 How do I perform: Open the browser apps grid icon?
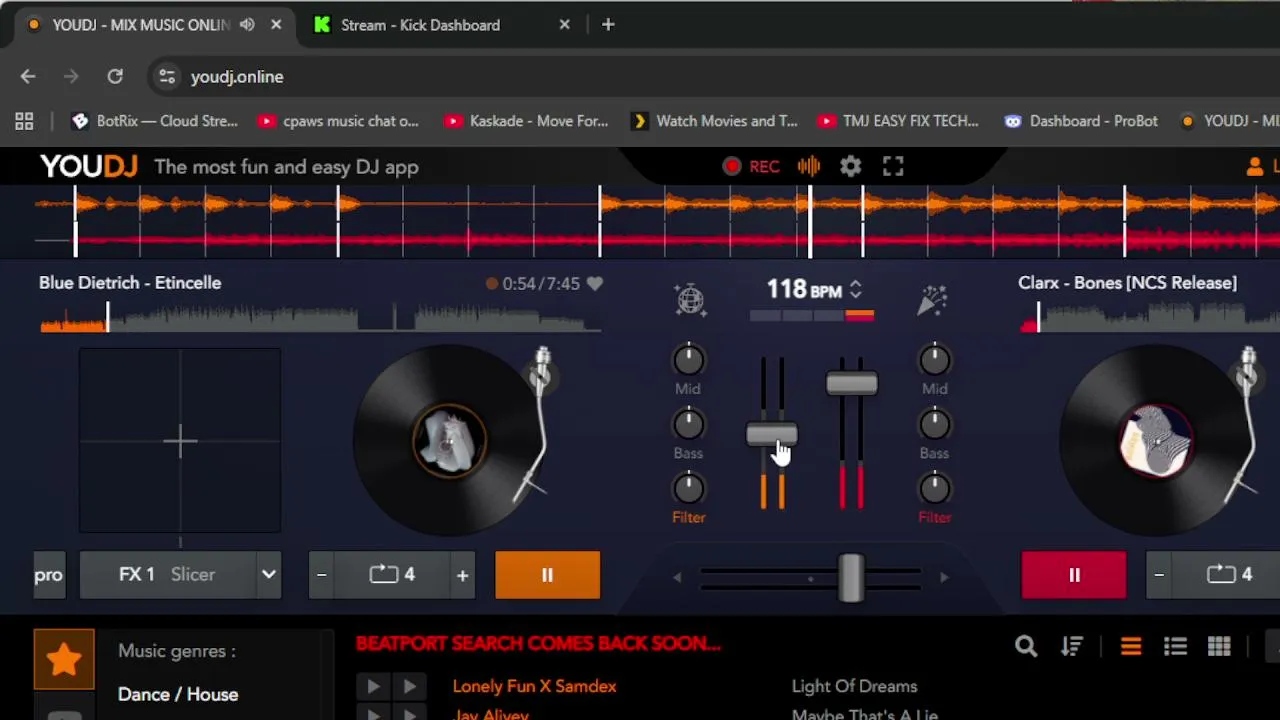tap(24, 121)
